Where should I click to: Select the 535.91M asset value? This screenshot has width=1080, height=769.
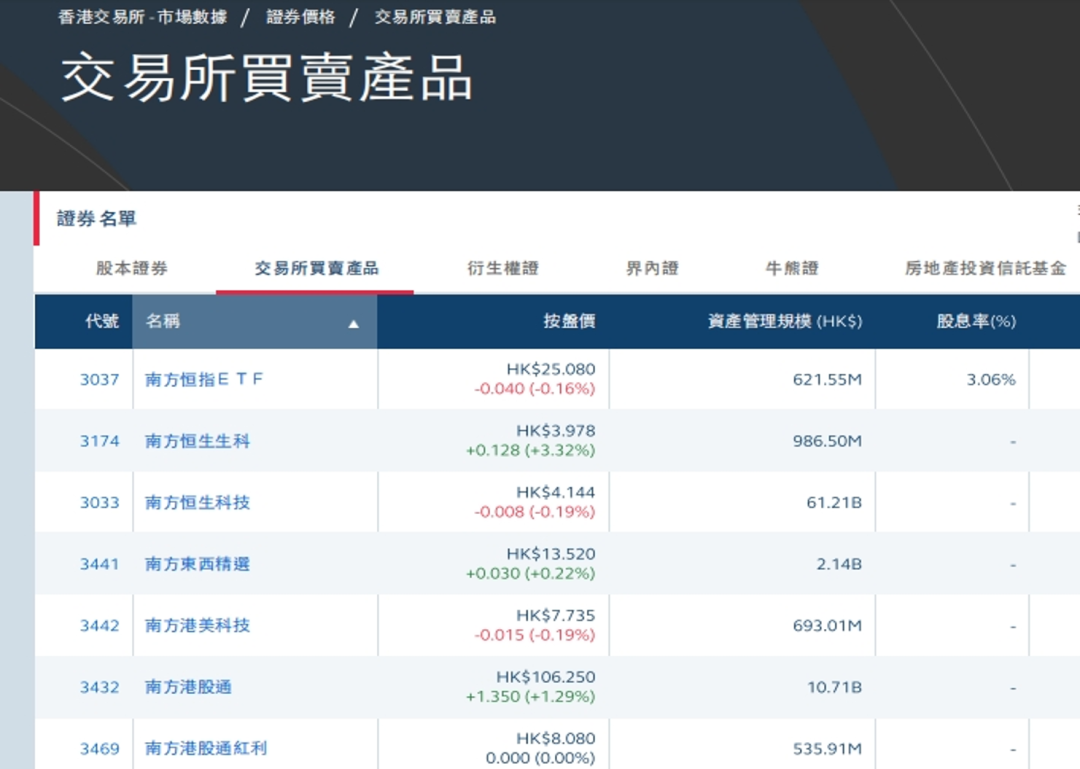click(x=827, y=748)
